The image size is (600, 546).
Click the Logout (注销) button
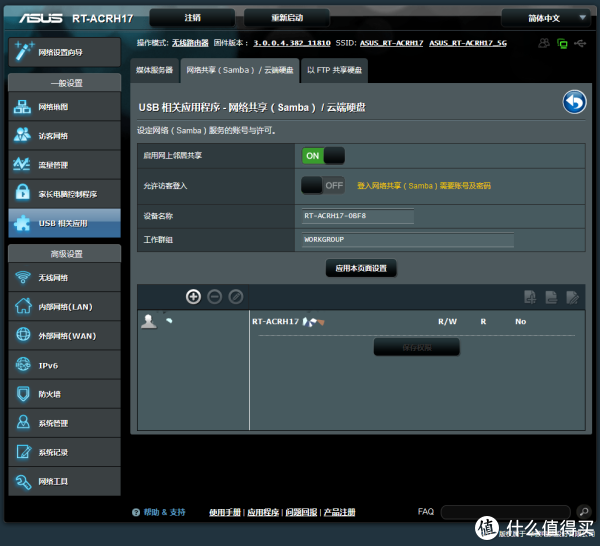(x=192, y=18)
